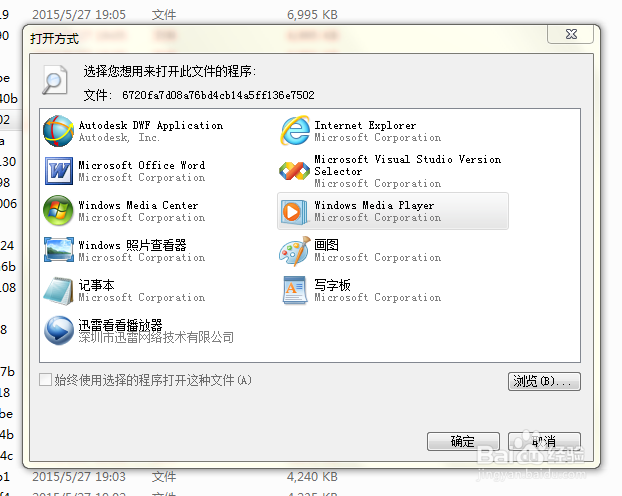Click 'Microsoft Office Word' program name
This screenshot has height=496, width=622.
click(142, 165)
